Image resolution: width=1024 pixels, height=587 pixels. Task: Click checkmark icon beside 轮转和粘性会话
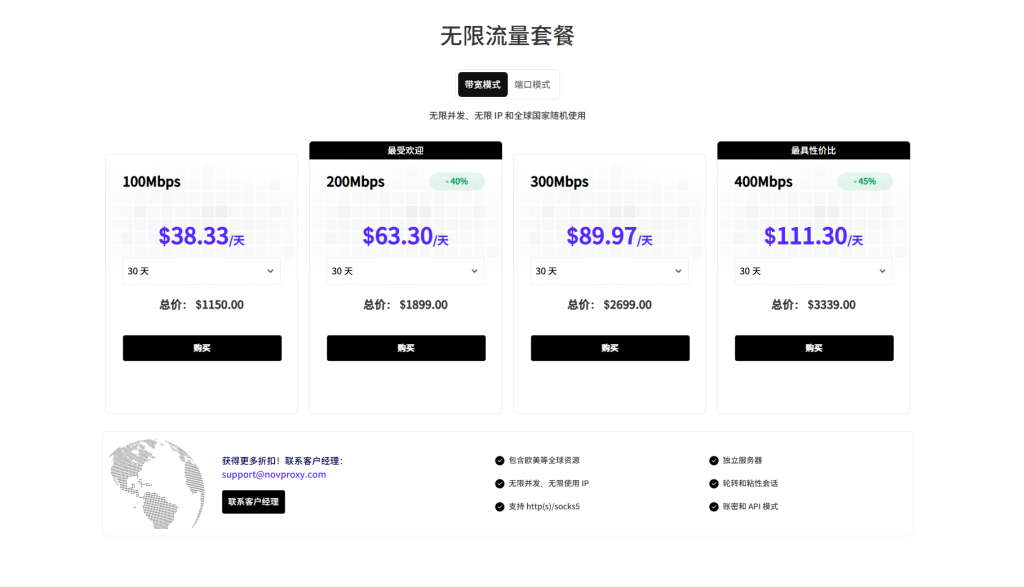[714, 484]
